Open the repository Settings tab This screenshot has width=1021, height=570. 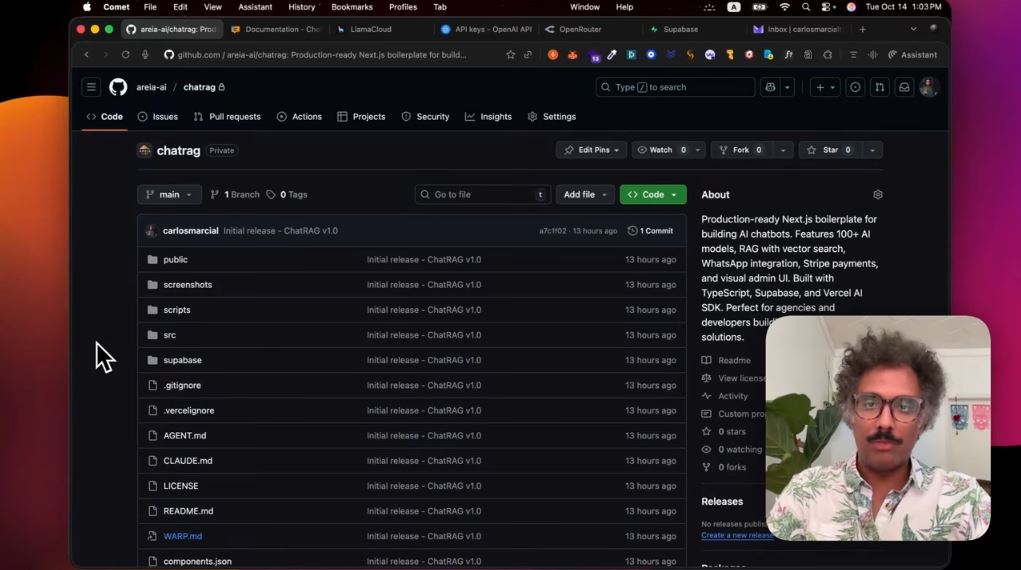(x=552, y=117)
